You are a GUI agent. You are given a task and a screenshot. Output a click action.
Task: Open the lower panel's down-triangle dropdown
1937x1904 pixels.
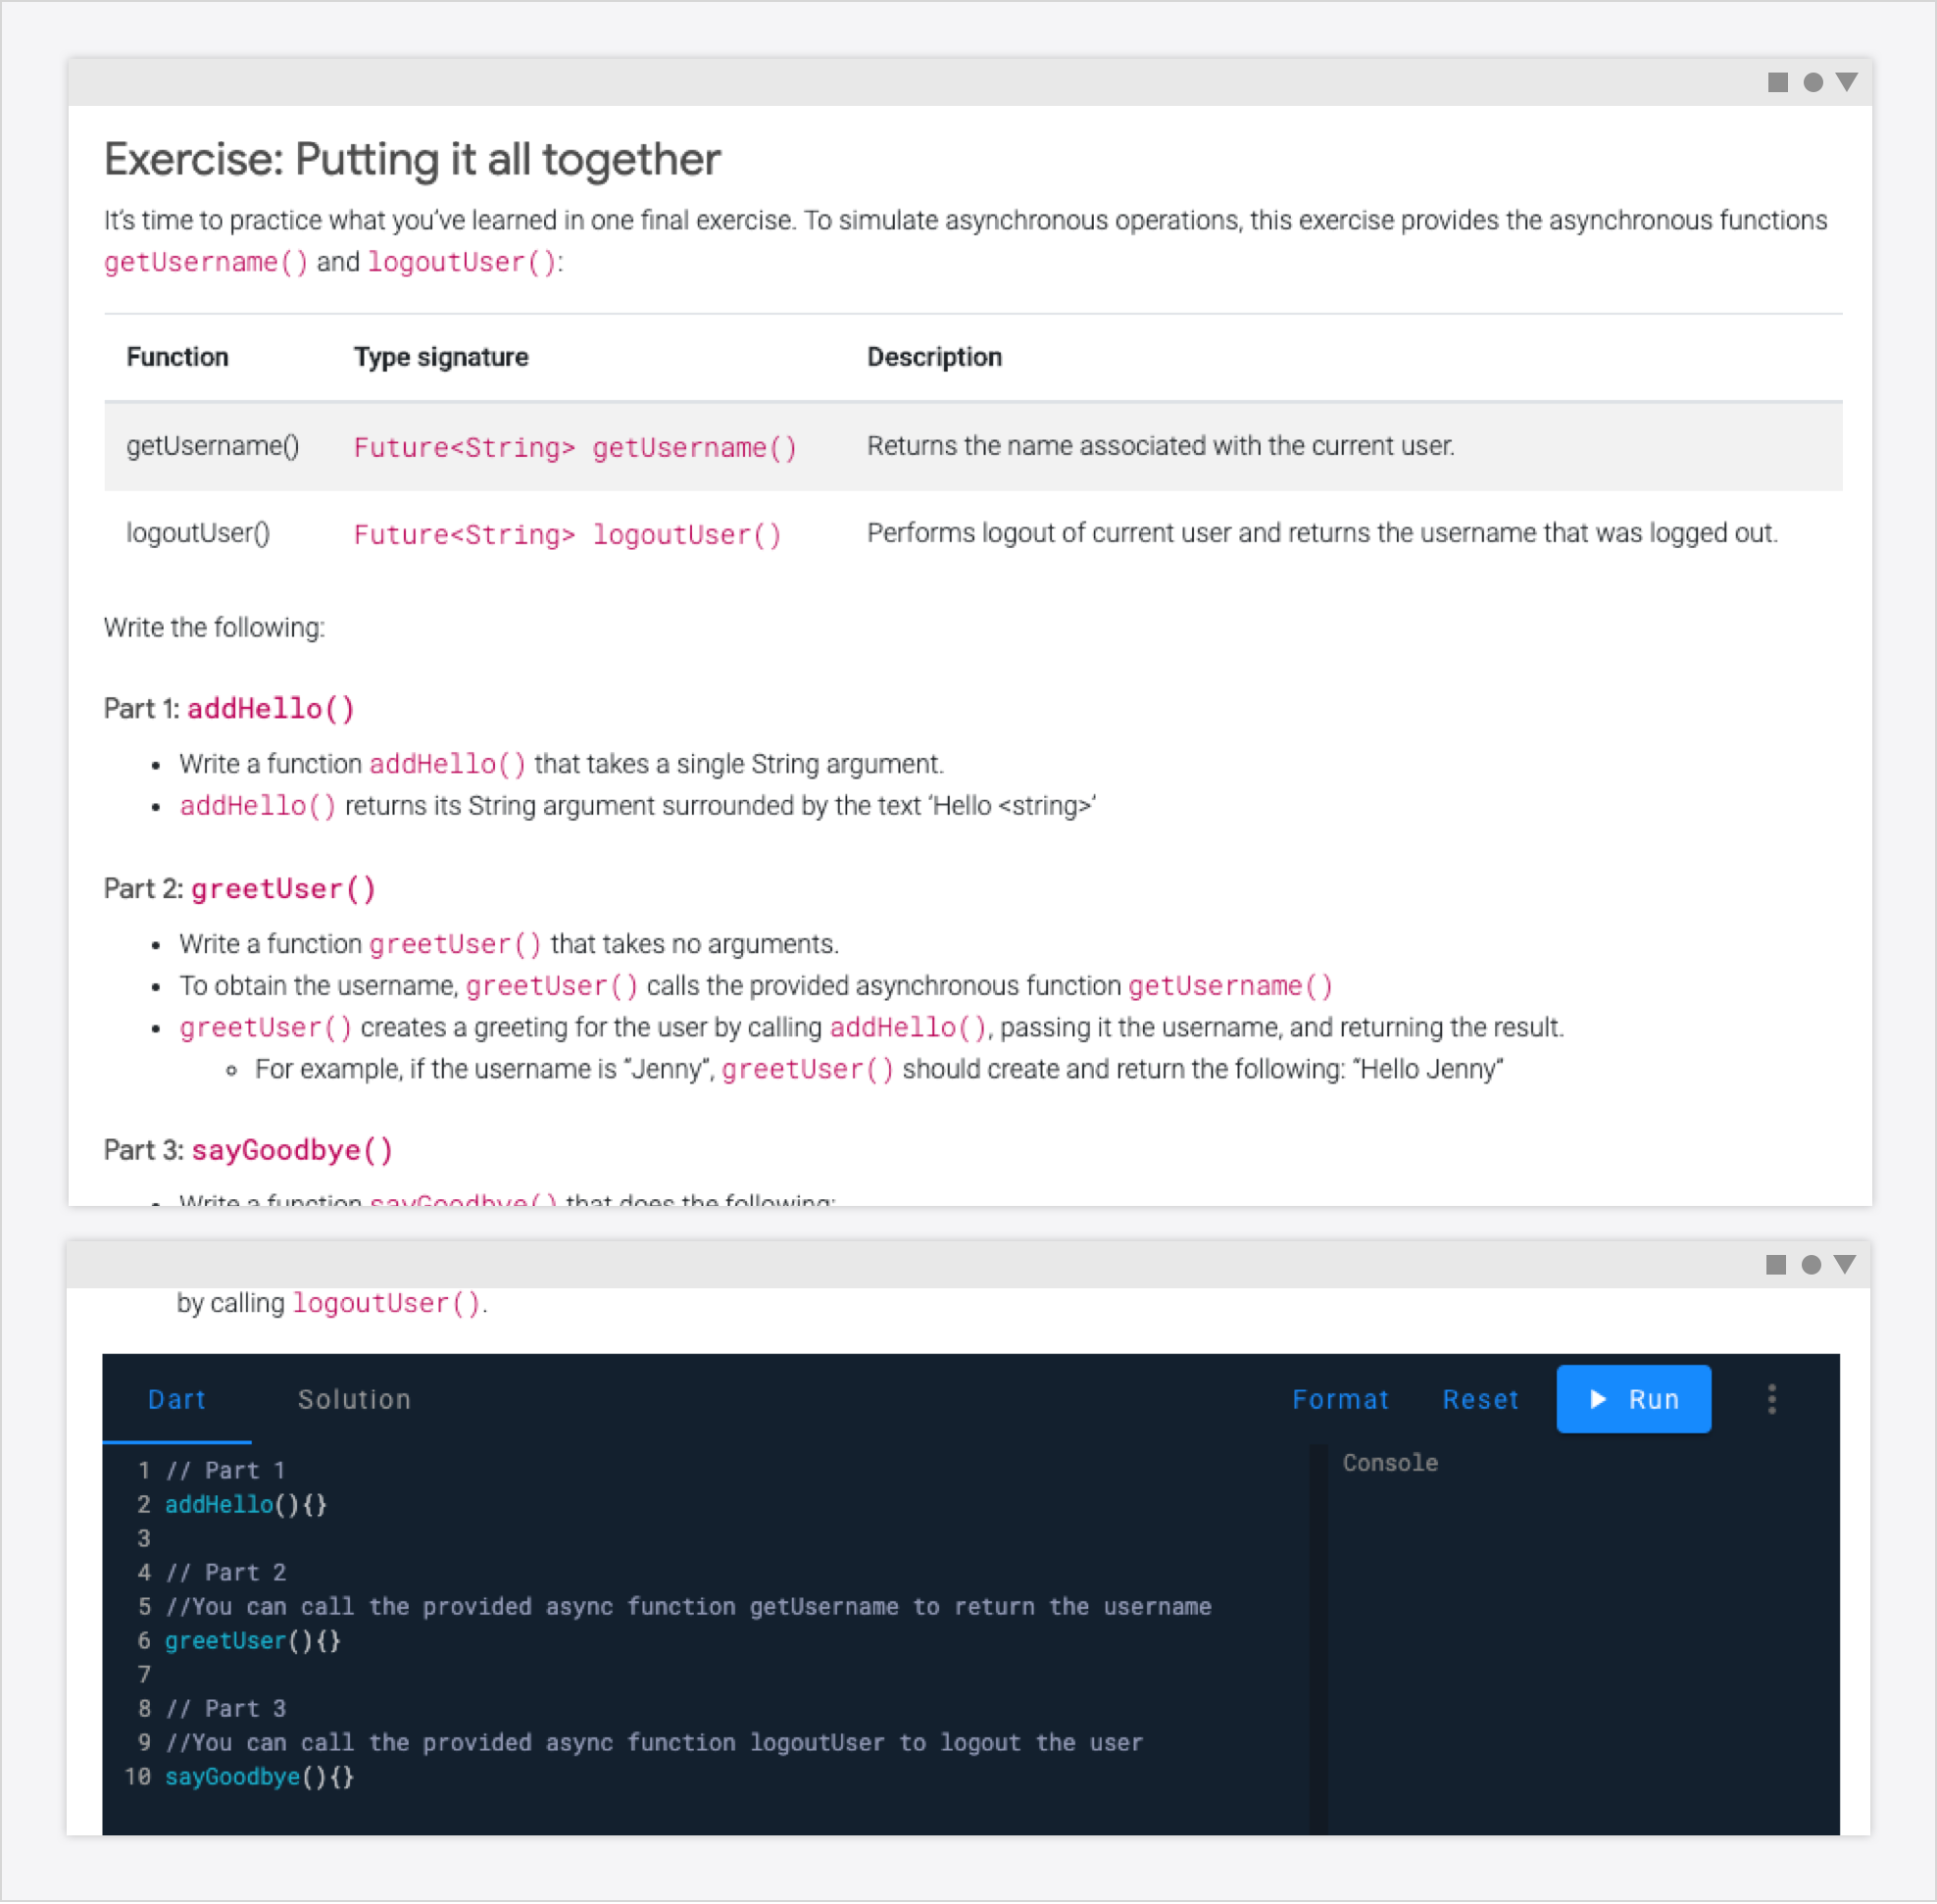[1845, 1265]
